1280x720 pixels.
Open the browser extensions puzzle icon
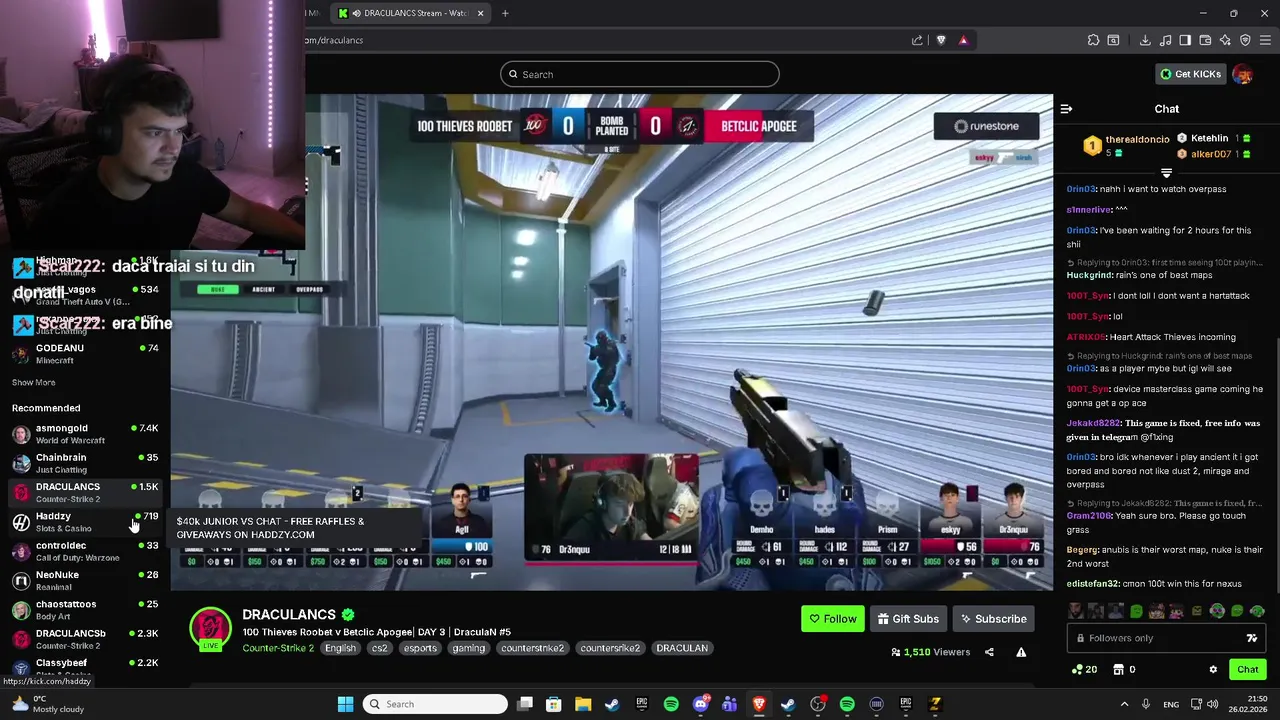point(1093,40)
